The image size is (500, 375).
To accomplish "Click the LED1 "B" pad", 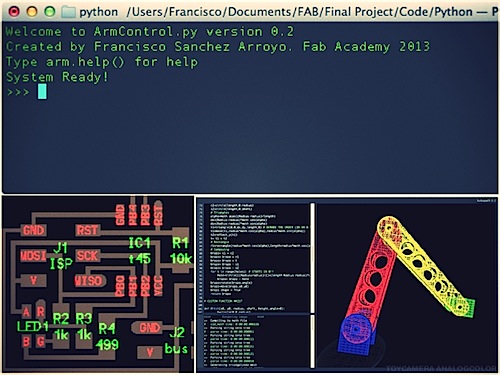I will (x=26, y=341).
